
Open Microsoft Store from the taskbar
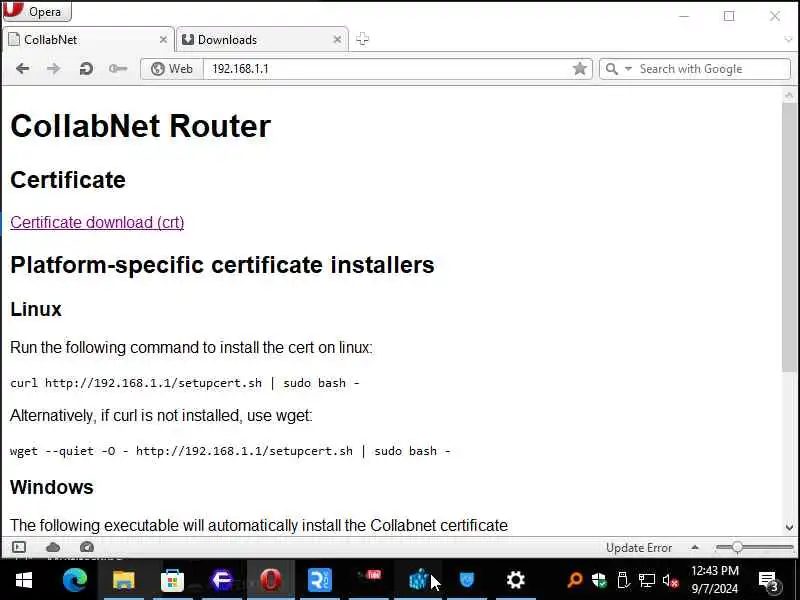tap(172, 580)
